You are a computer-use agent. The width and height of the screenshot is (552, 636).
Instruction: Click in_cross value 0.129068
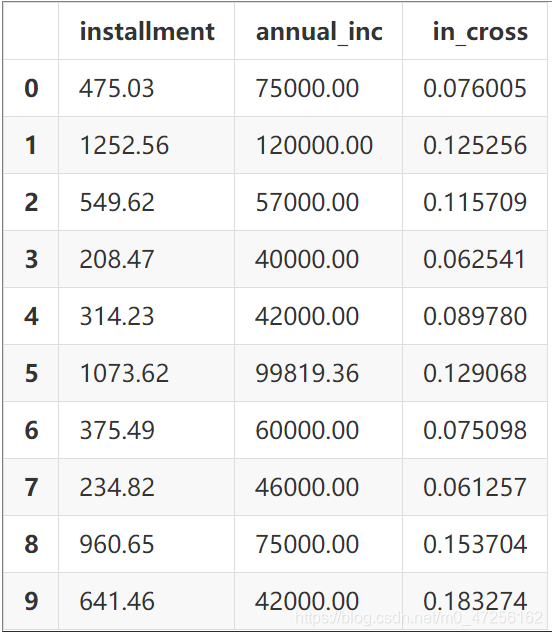[x=475, y=373]
